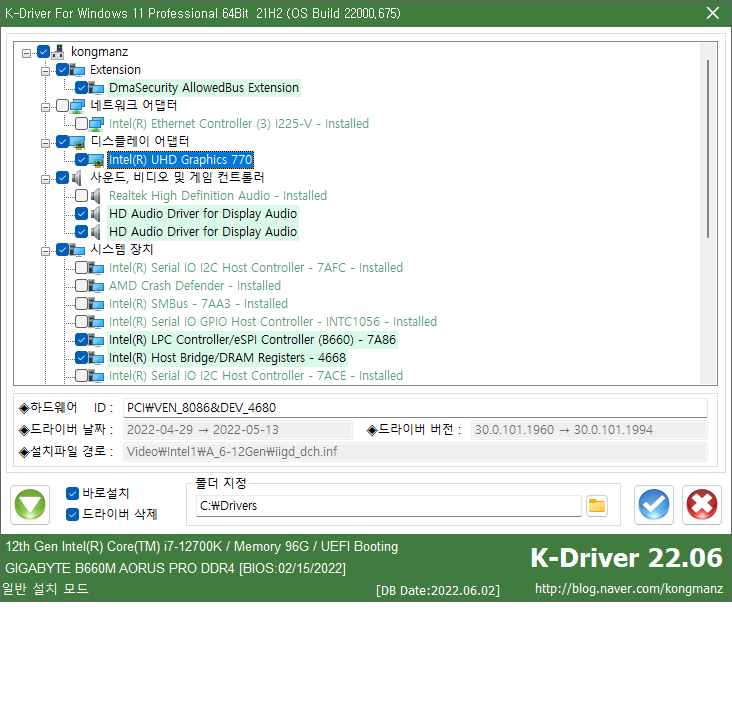
Task: Click the tree view vertical scrollbar
Action: coord(708,149)
